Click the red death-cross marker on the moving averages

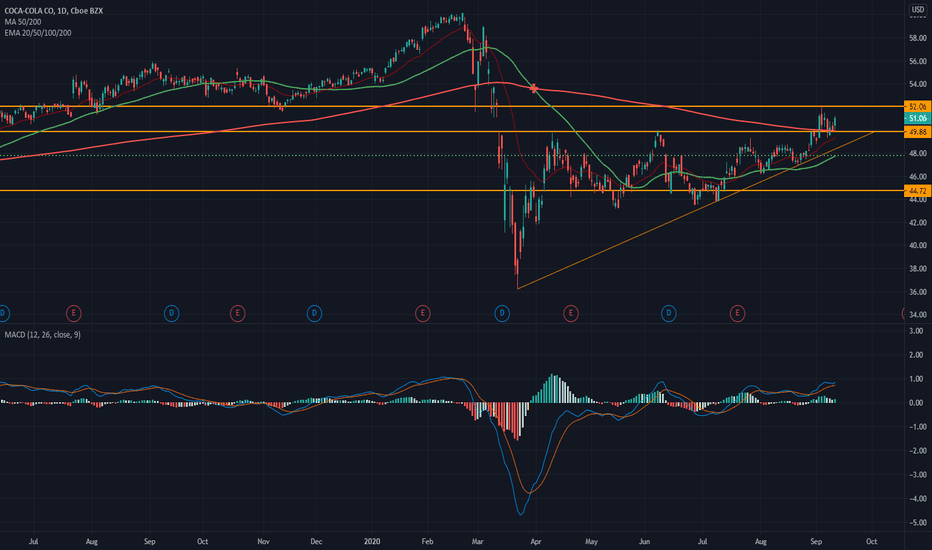tap(533, 88)
